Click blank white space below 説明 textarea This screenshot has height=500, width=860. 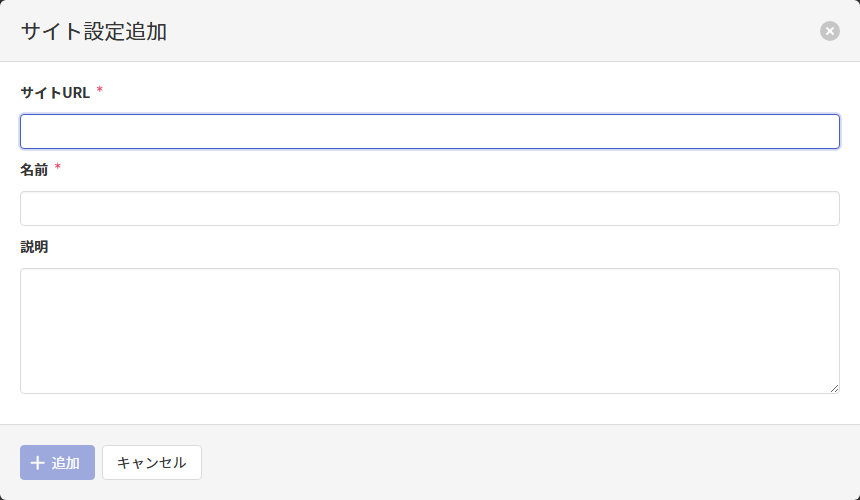pos(430,409)
